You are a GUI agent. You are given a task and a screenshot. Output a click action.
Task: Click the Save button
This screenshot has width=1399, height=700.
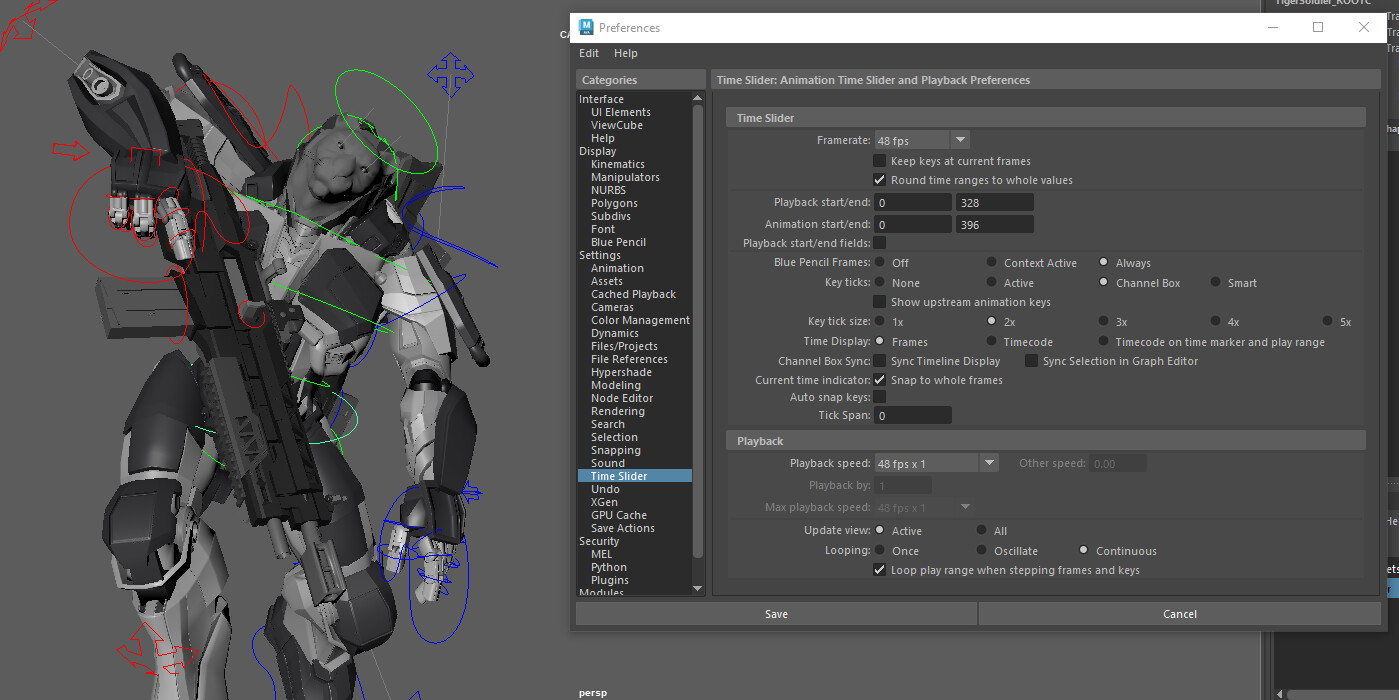(x=776, y=613)
